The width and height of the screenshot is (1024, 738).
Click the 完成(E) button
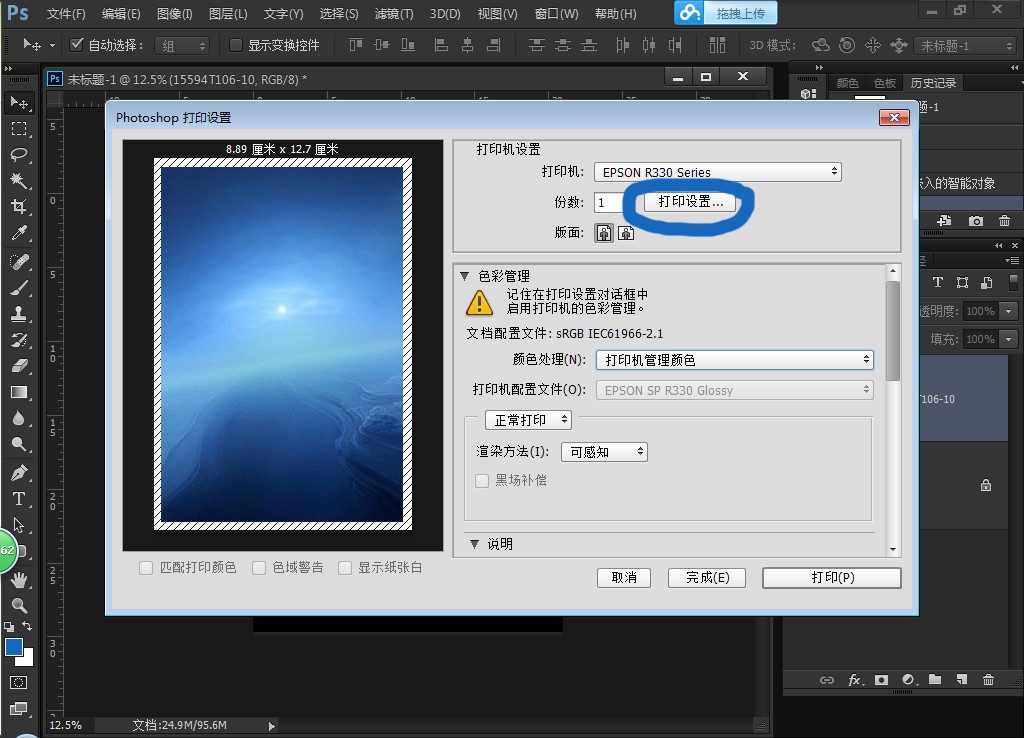[707, 577]
